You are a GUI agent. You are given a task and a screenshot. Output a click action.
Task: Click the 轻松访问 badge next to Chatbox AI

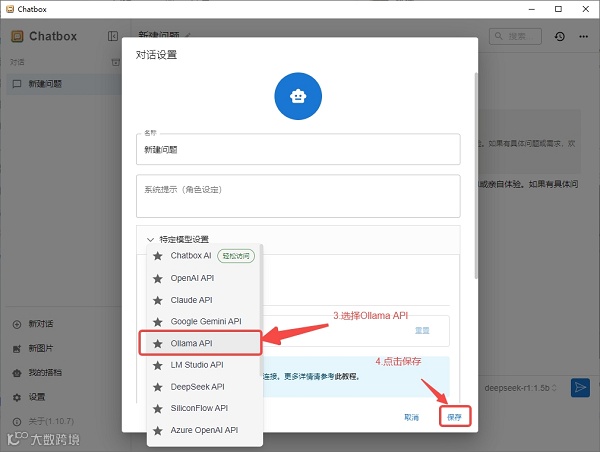236,256
